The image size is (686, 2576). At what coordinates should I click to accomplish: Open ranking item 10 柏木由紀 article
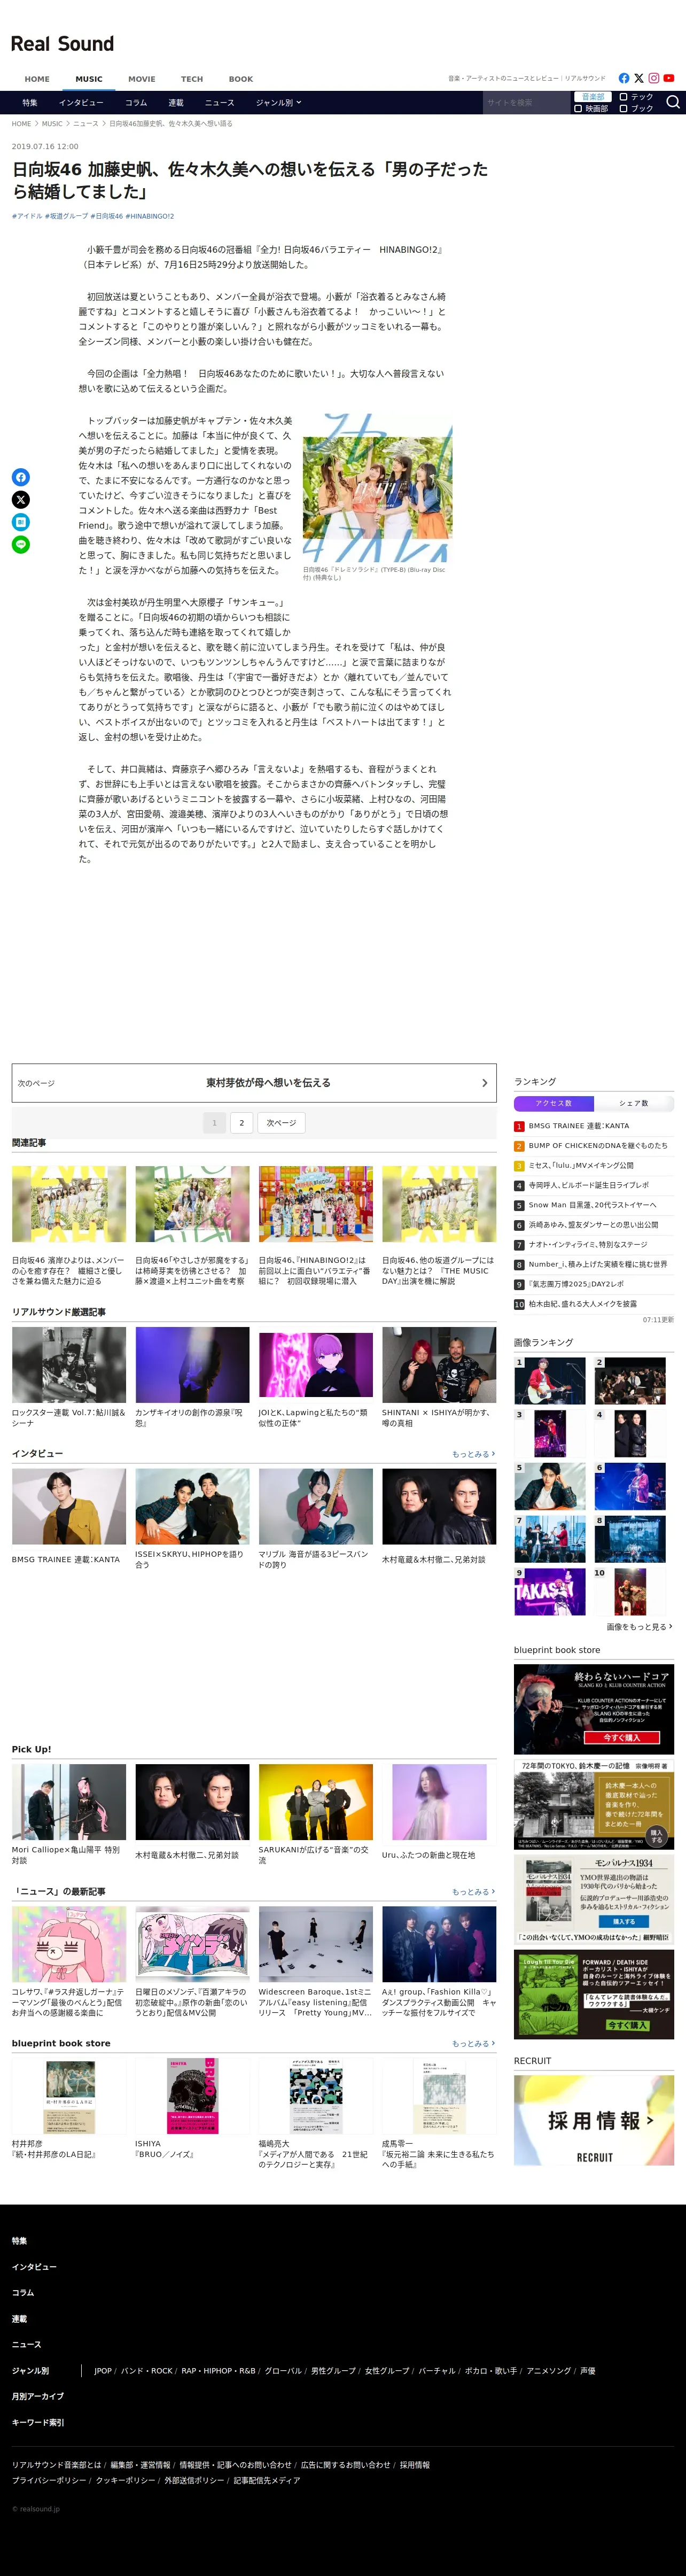pyautogui.click(x=594, y=1304)
